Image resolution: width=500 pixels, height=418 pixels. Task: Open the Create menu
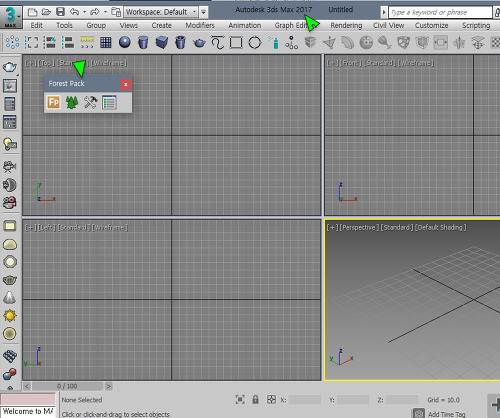(162, 25)
